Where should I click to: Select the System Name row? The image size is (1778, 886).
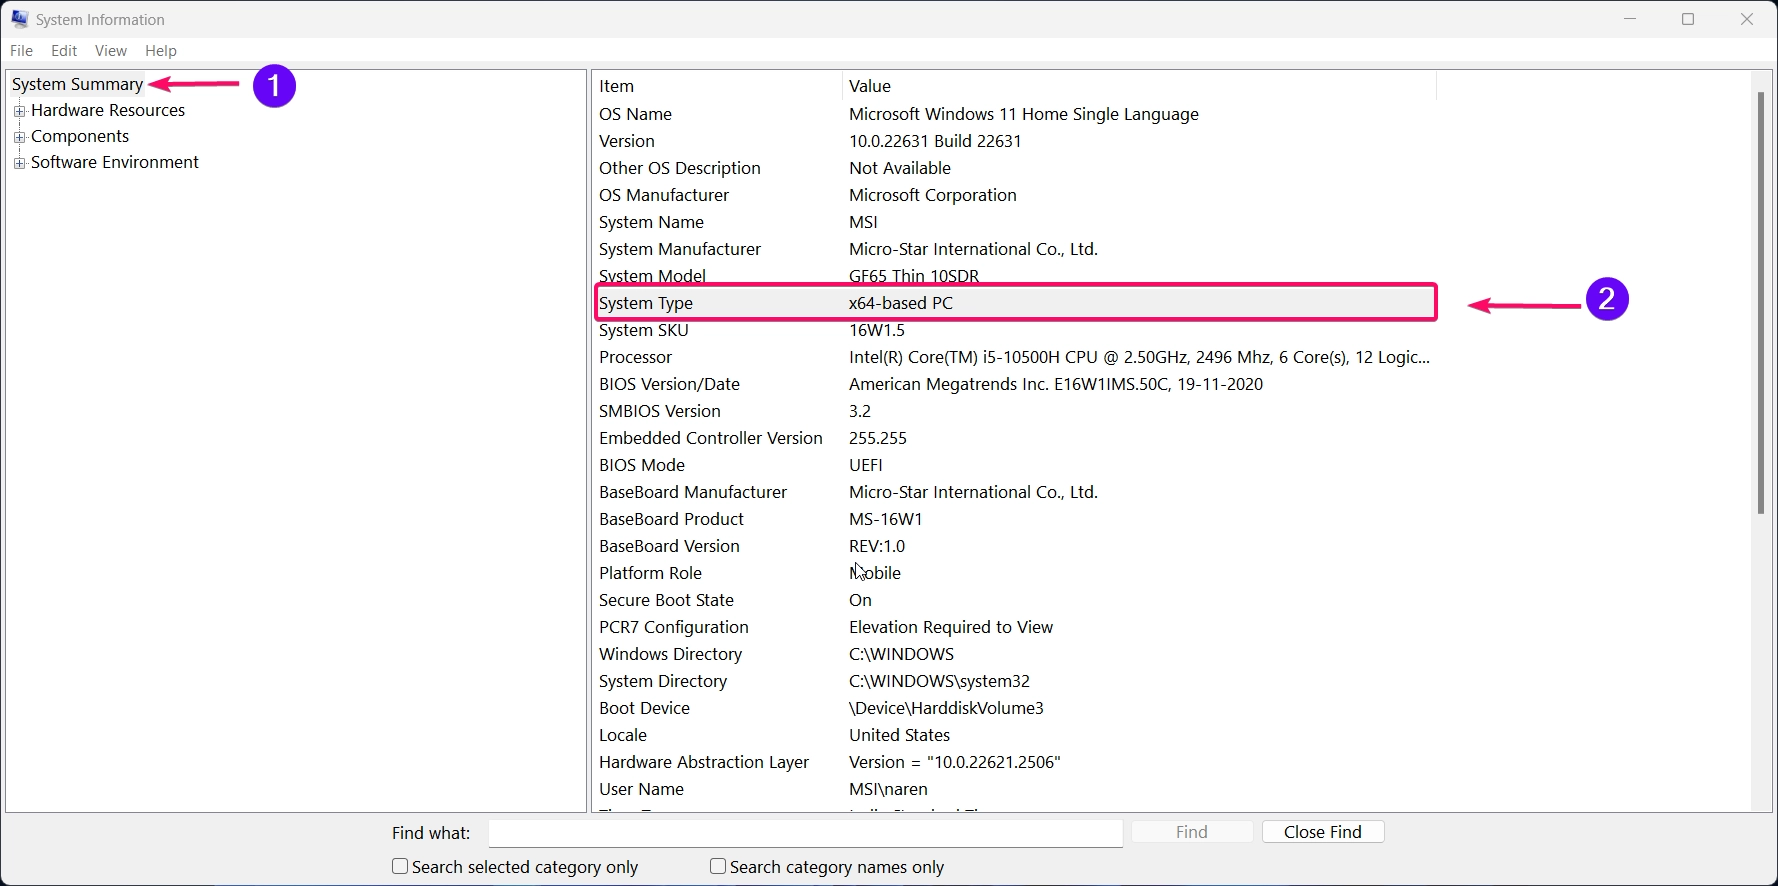point(1015,222)
